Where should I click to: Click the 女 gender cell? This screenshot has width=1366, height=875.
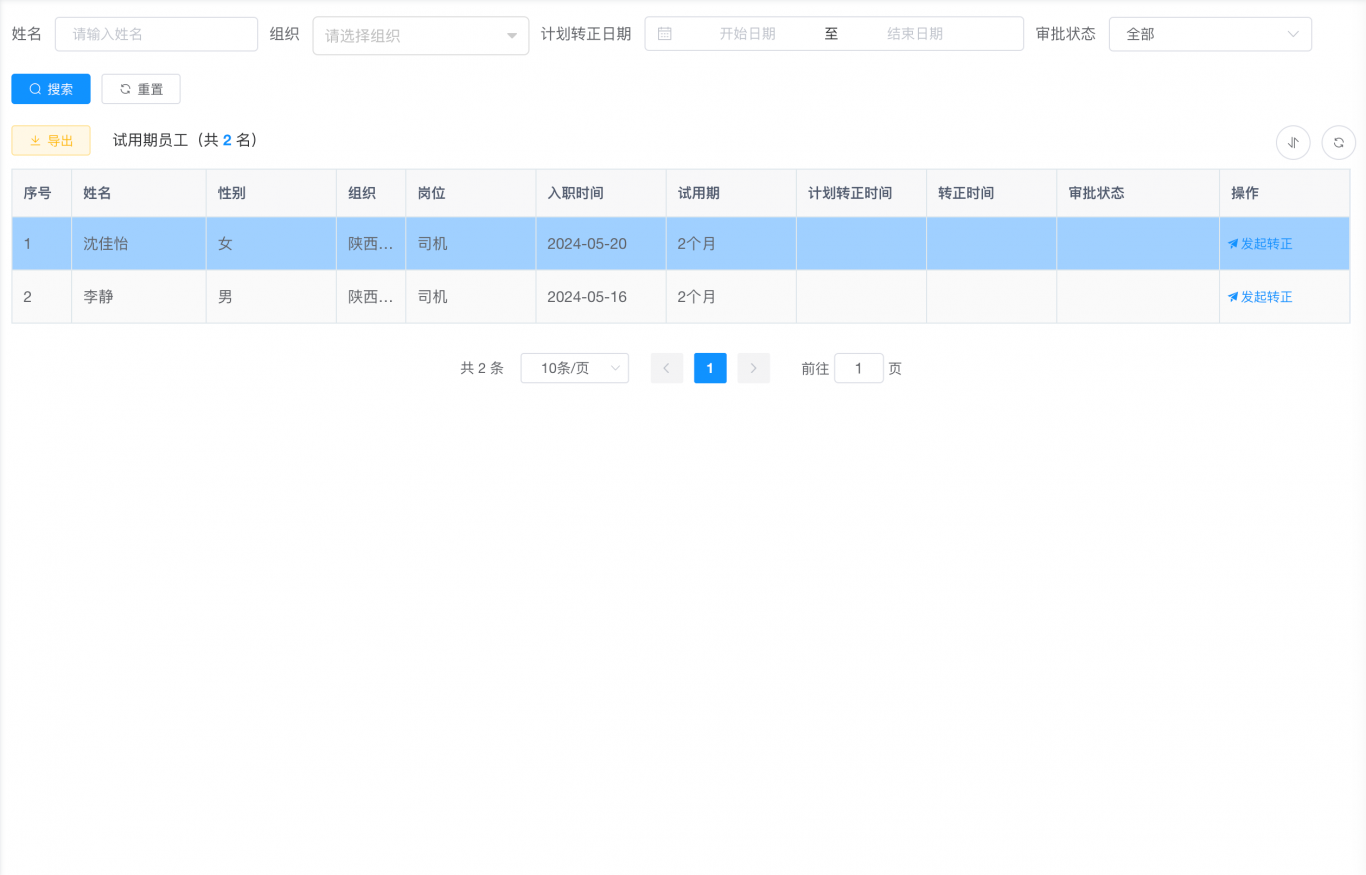pyautogui.click(x=272, y=243)
